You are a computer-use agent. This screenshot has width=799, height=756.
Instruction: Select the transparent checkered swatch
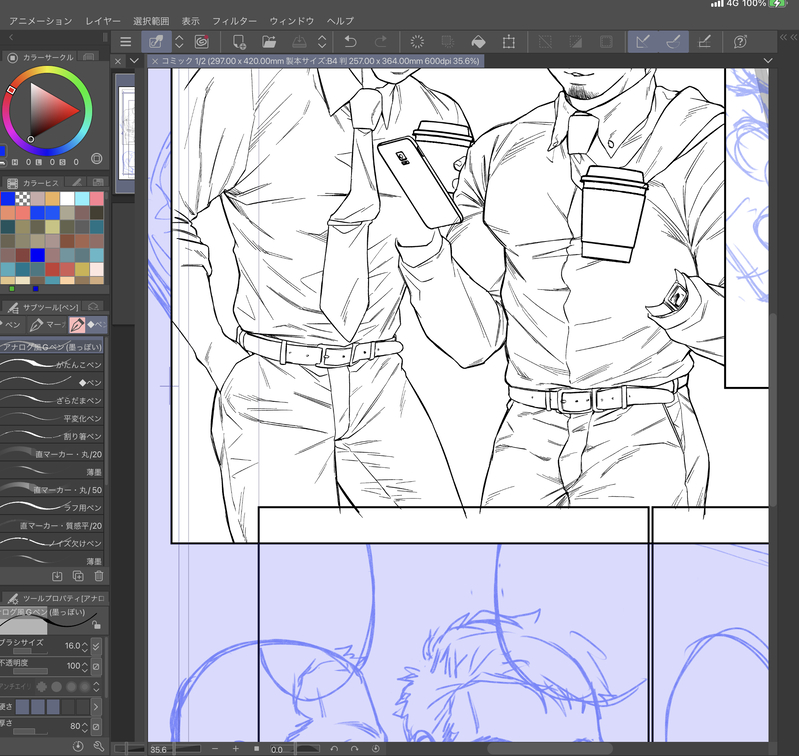click(22, 198)
